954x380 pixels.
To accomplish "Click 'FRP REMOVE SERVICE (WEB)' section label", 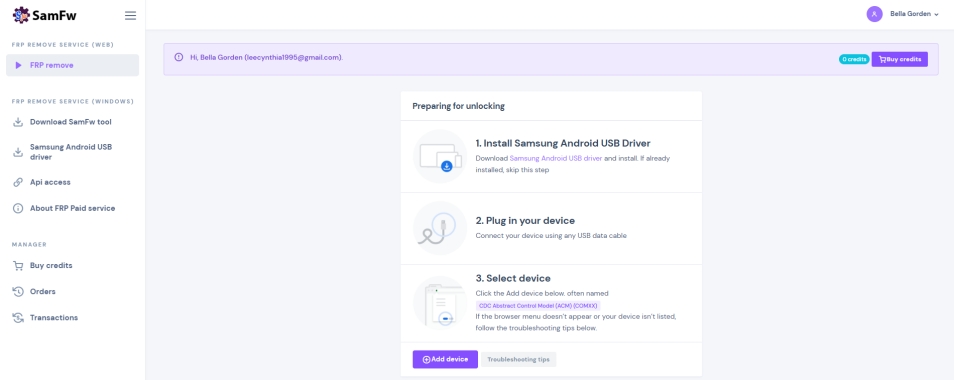I will [63, 45].
